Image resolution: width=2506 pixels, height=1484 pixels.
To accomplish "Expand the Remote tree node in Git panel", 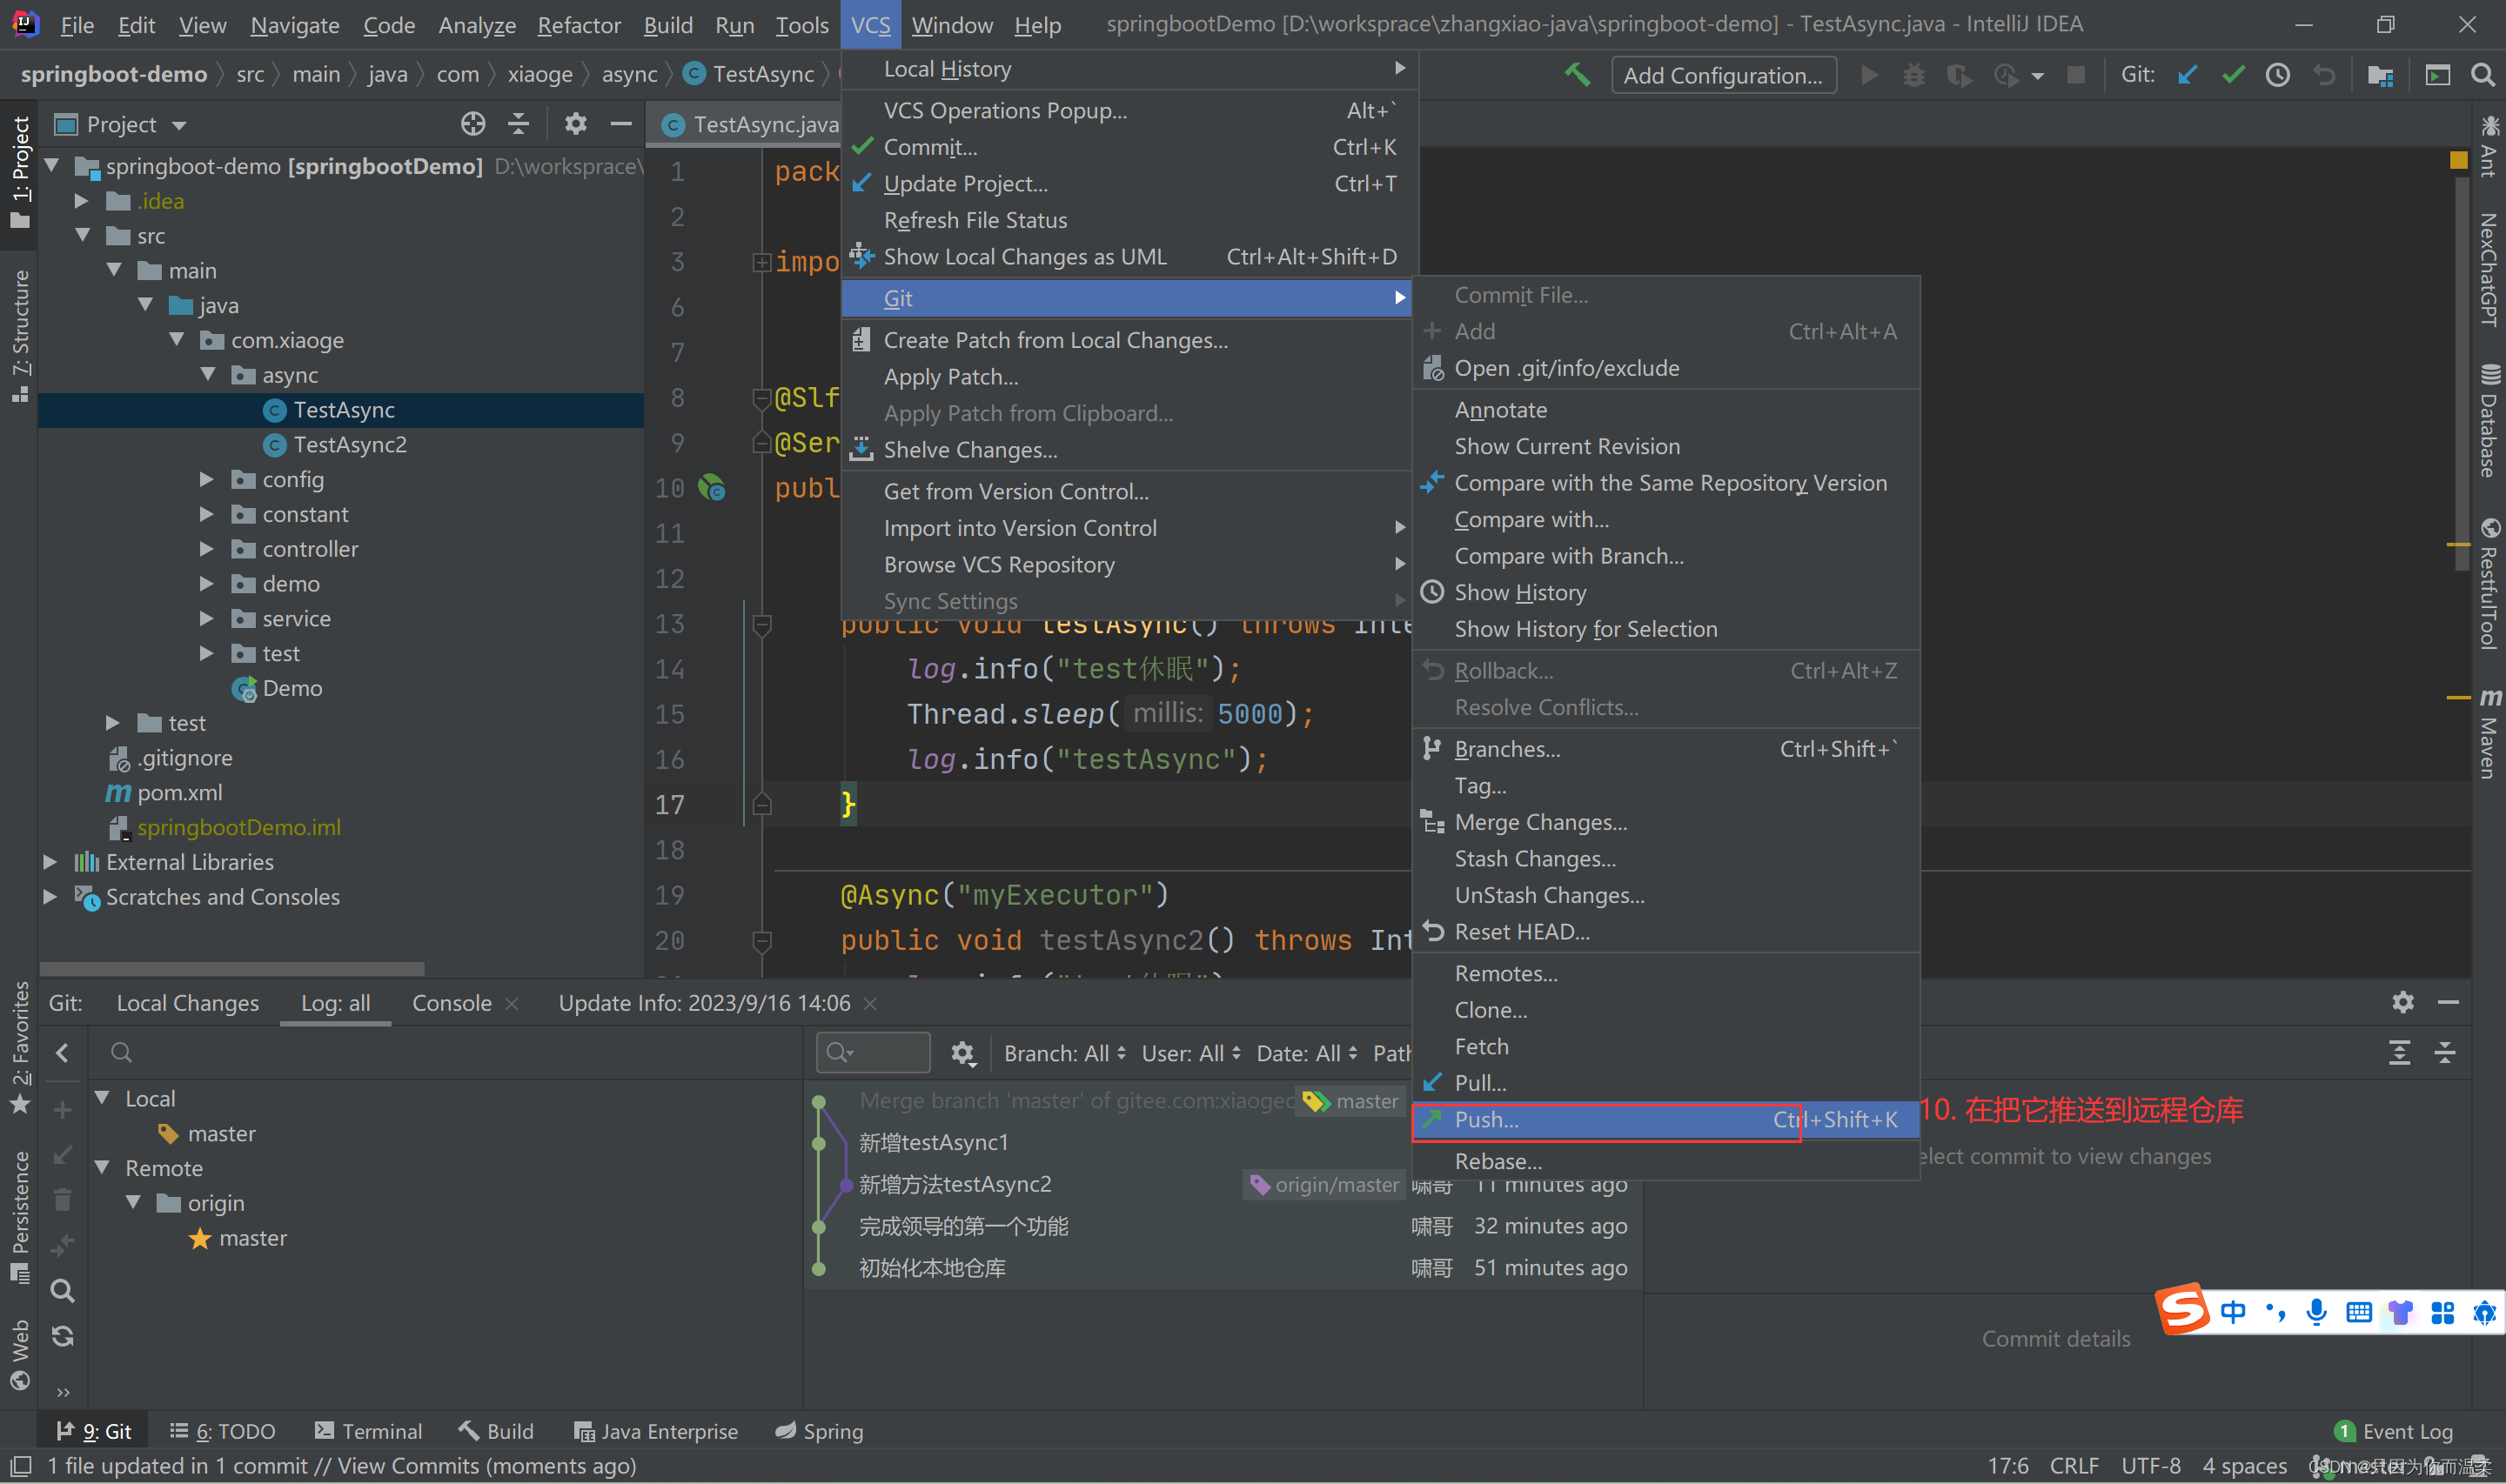I will coord(101,1166).
